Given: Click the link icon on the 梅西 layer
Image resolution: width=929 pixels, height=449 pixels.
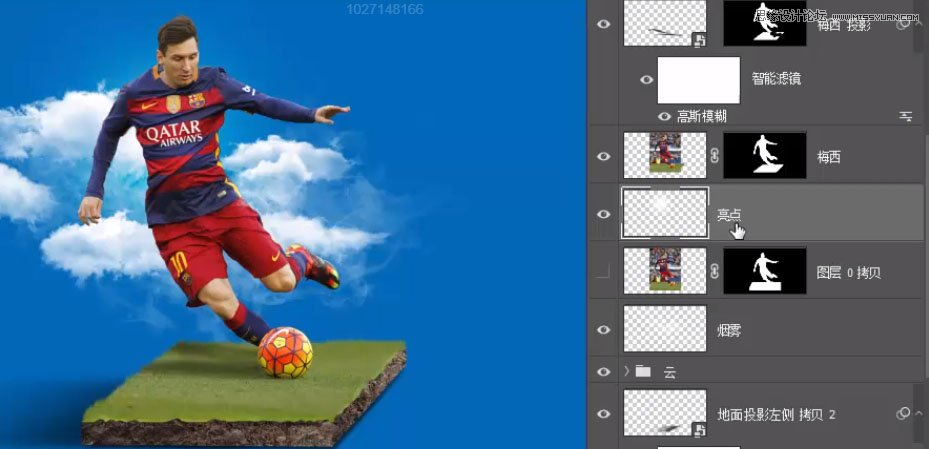Looking at the screenshot, I should click(x=715, y=156).
